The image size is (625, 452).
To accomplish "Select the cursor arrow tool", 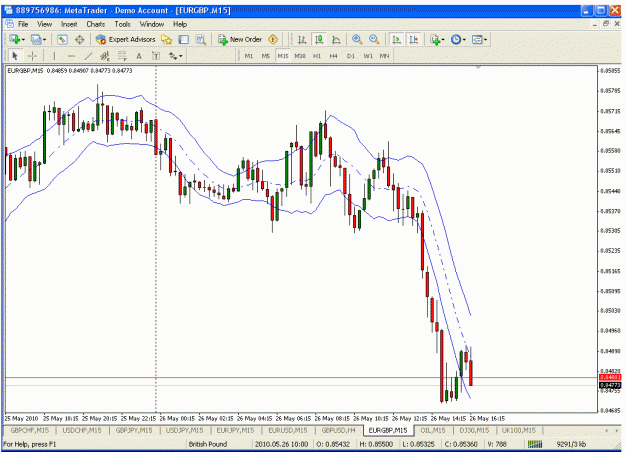I will click(15, 56).
